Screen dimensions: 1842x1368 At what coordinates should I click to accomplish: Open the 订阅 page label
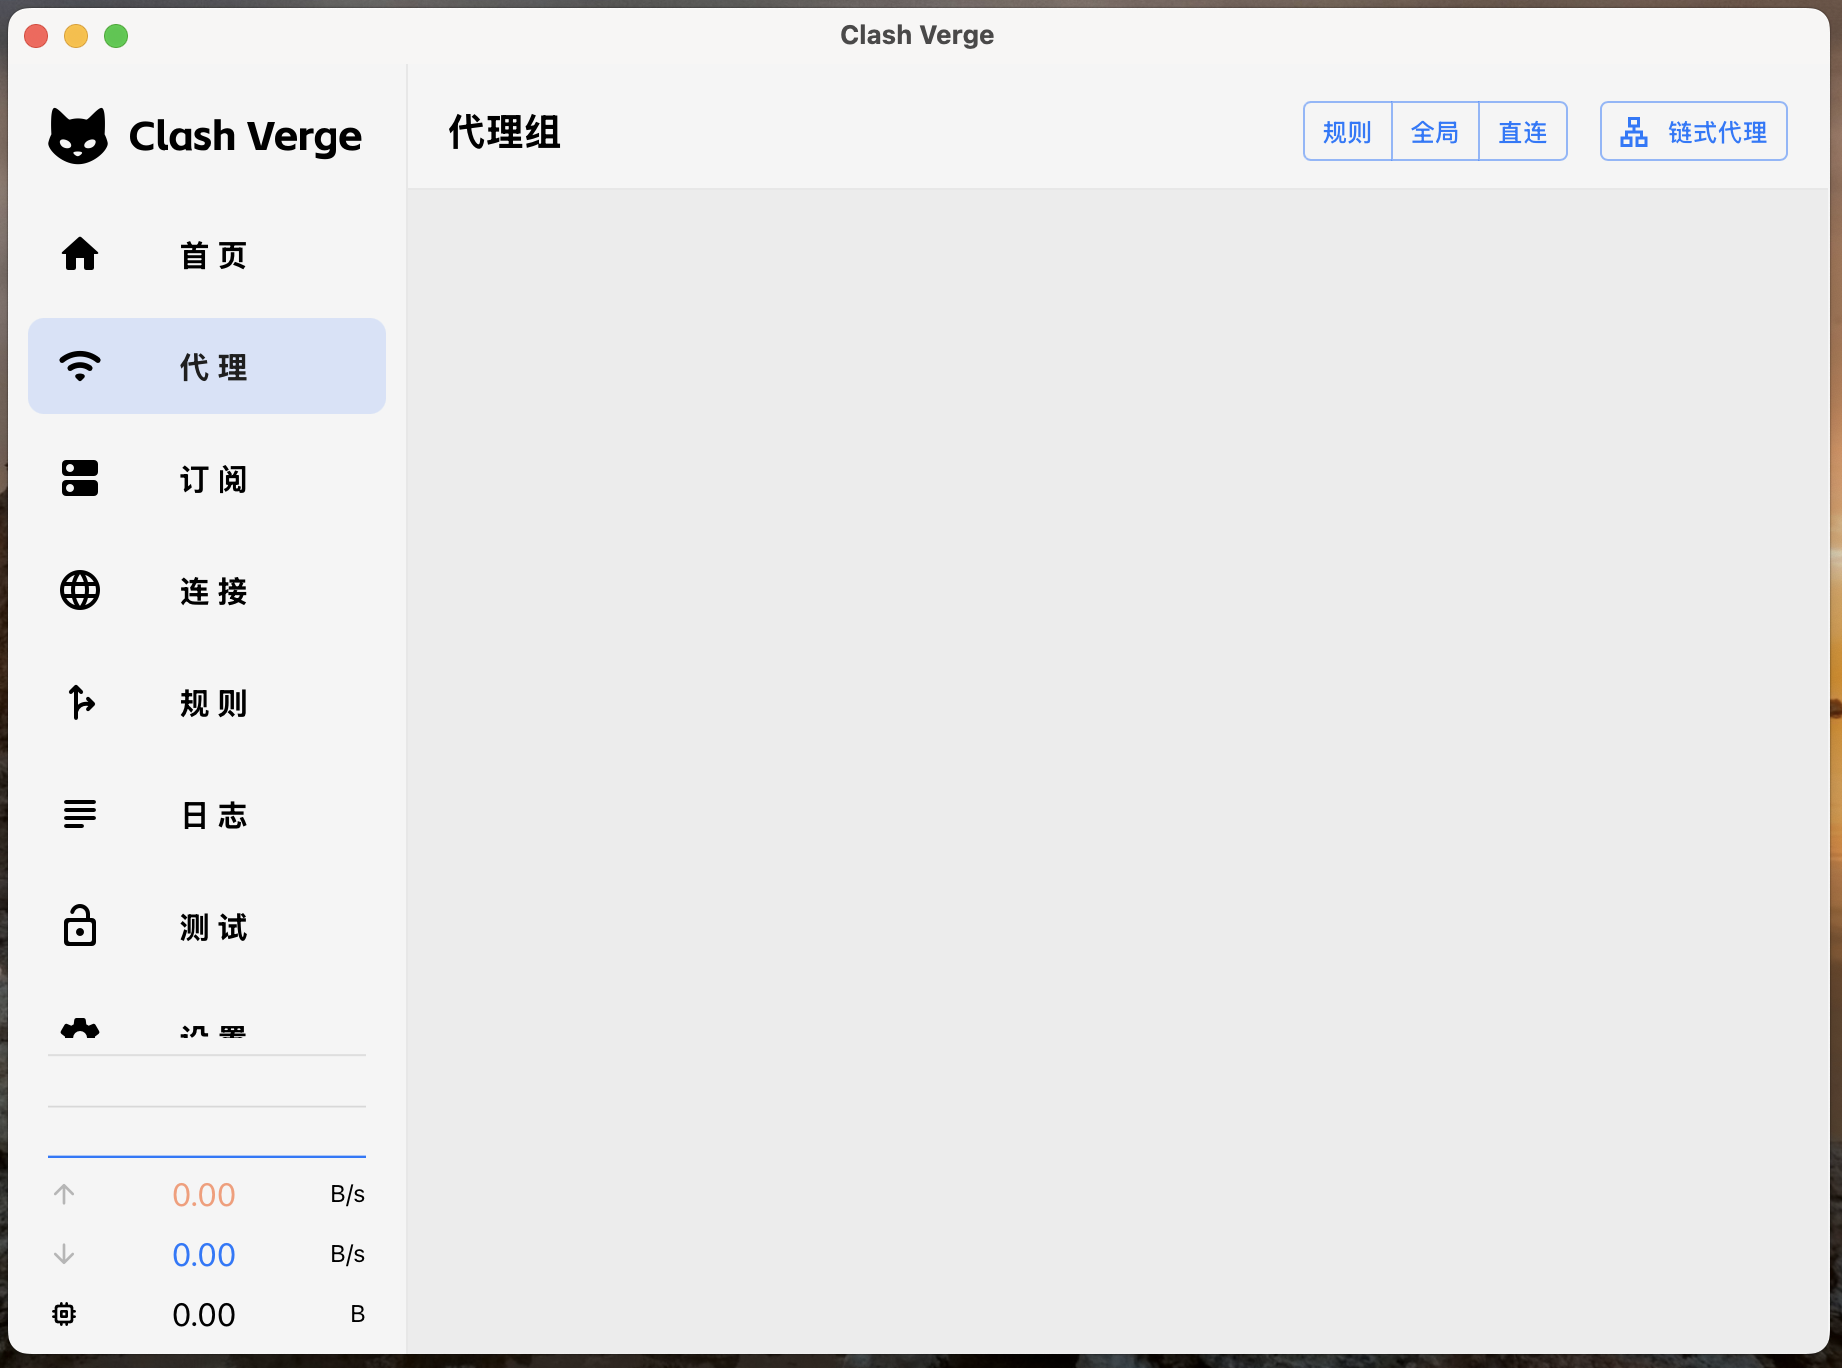coord(214,479)
